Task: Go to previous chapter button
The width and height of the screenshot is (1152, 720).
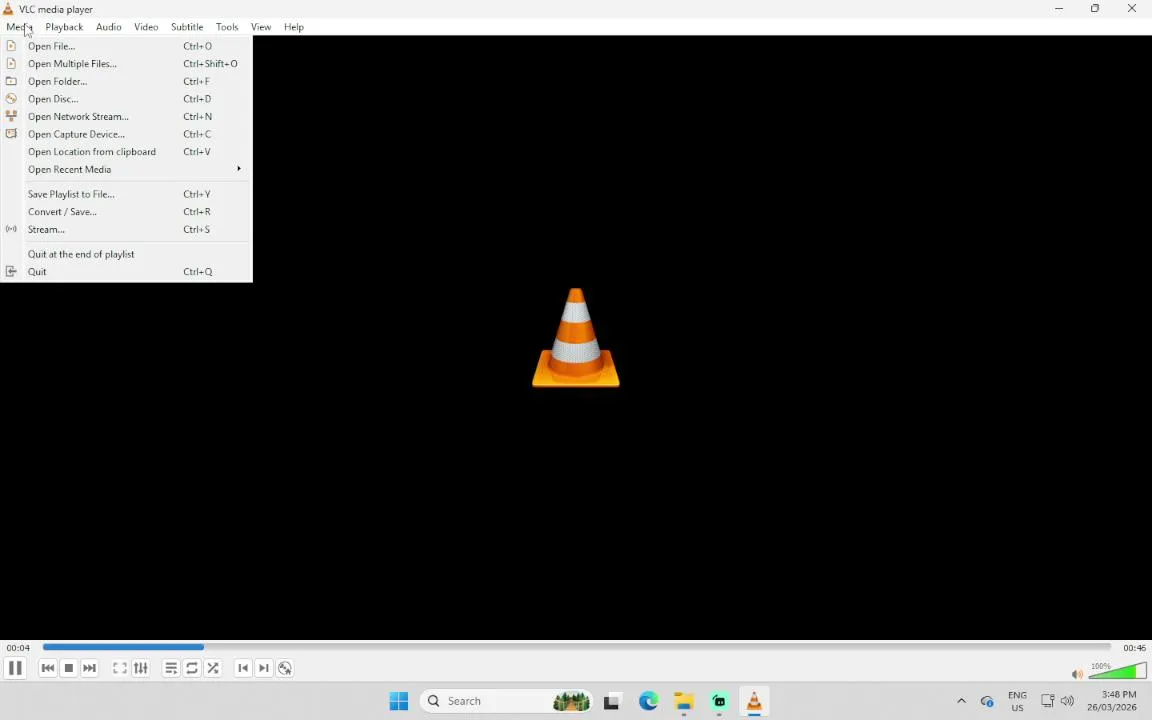Action: click(243, 668)
